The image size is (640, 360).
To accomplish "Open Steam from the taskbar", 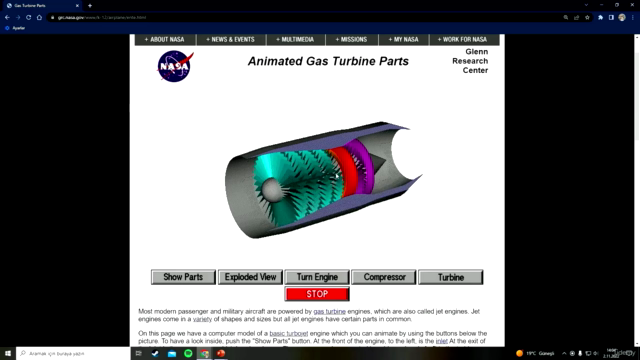I will [x=155, y=353].
